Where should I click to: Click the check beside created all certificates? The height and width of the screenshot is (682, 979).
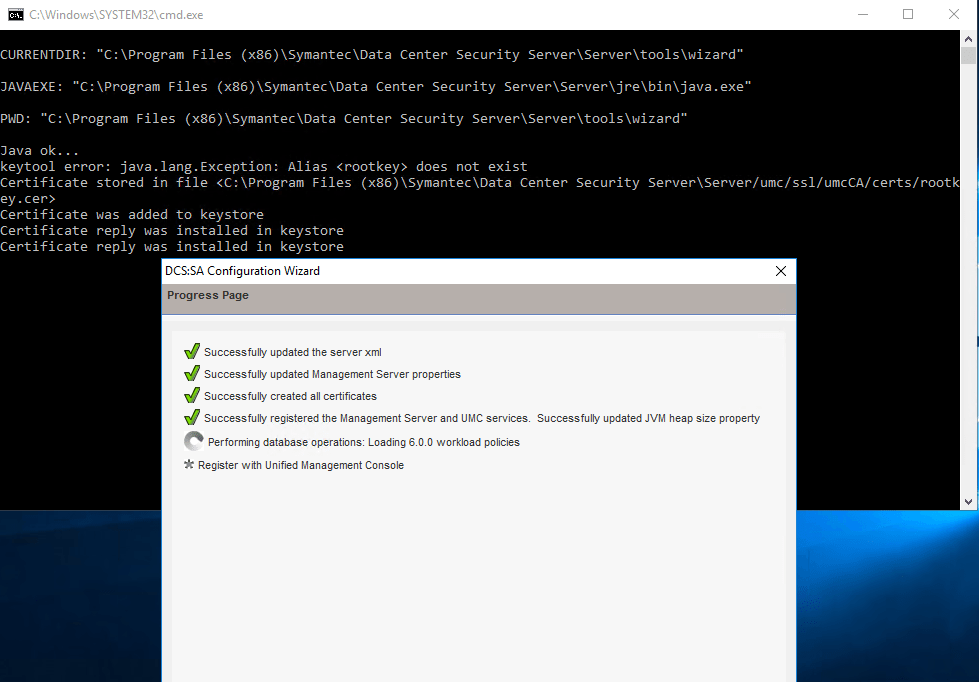coord(192,395)
